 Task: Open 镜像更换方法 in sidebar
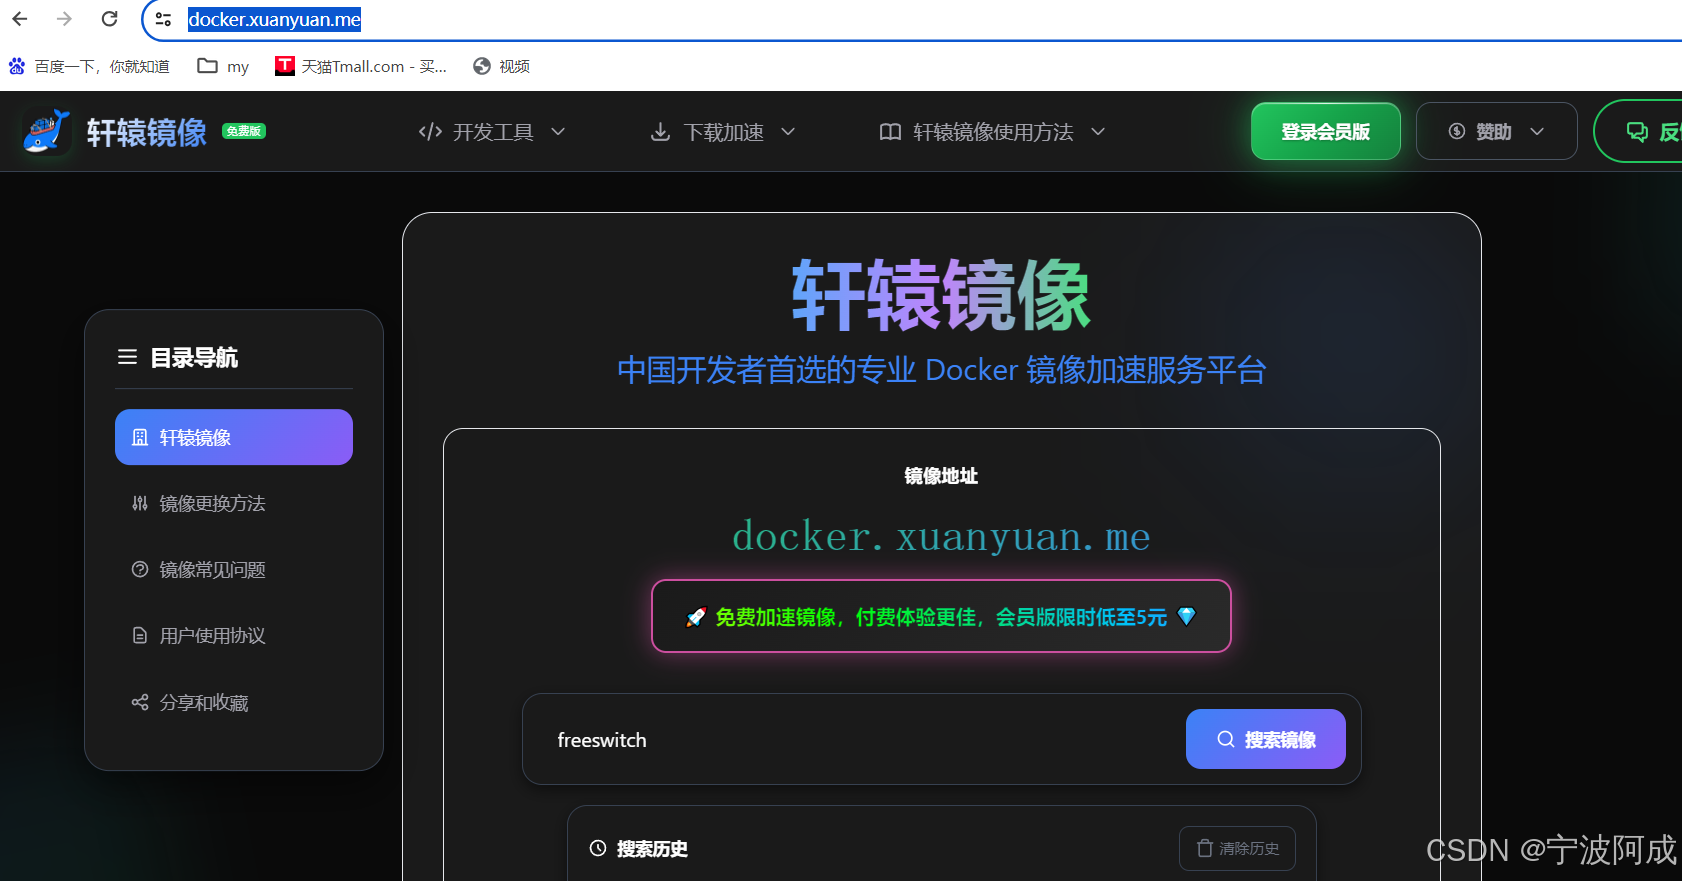click(234, 503)
